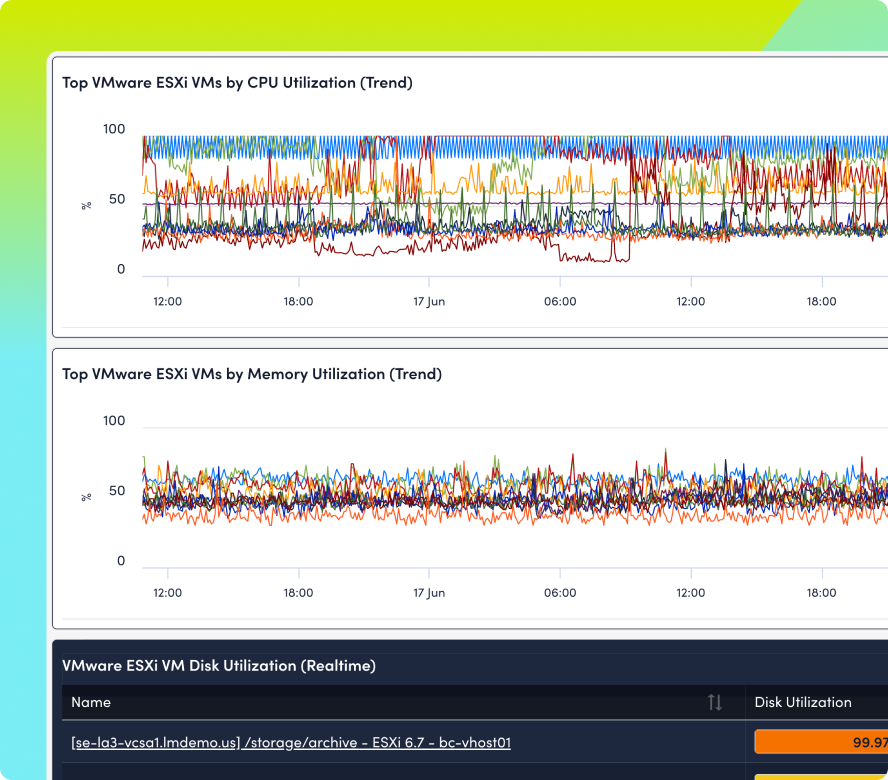Click the sort arrows icon in Name column

(x=714, y=703)
